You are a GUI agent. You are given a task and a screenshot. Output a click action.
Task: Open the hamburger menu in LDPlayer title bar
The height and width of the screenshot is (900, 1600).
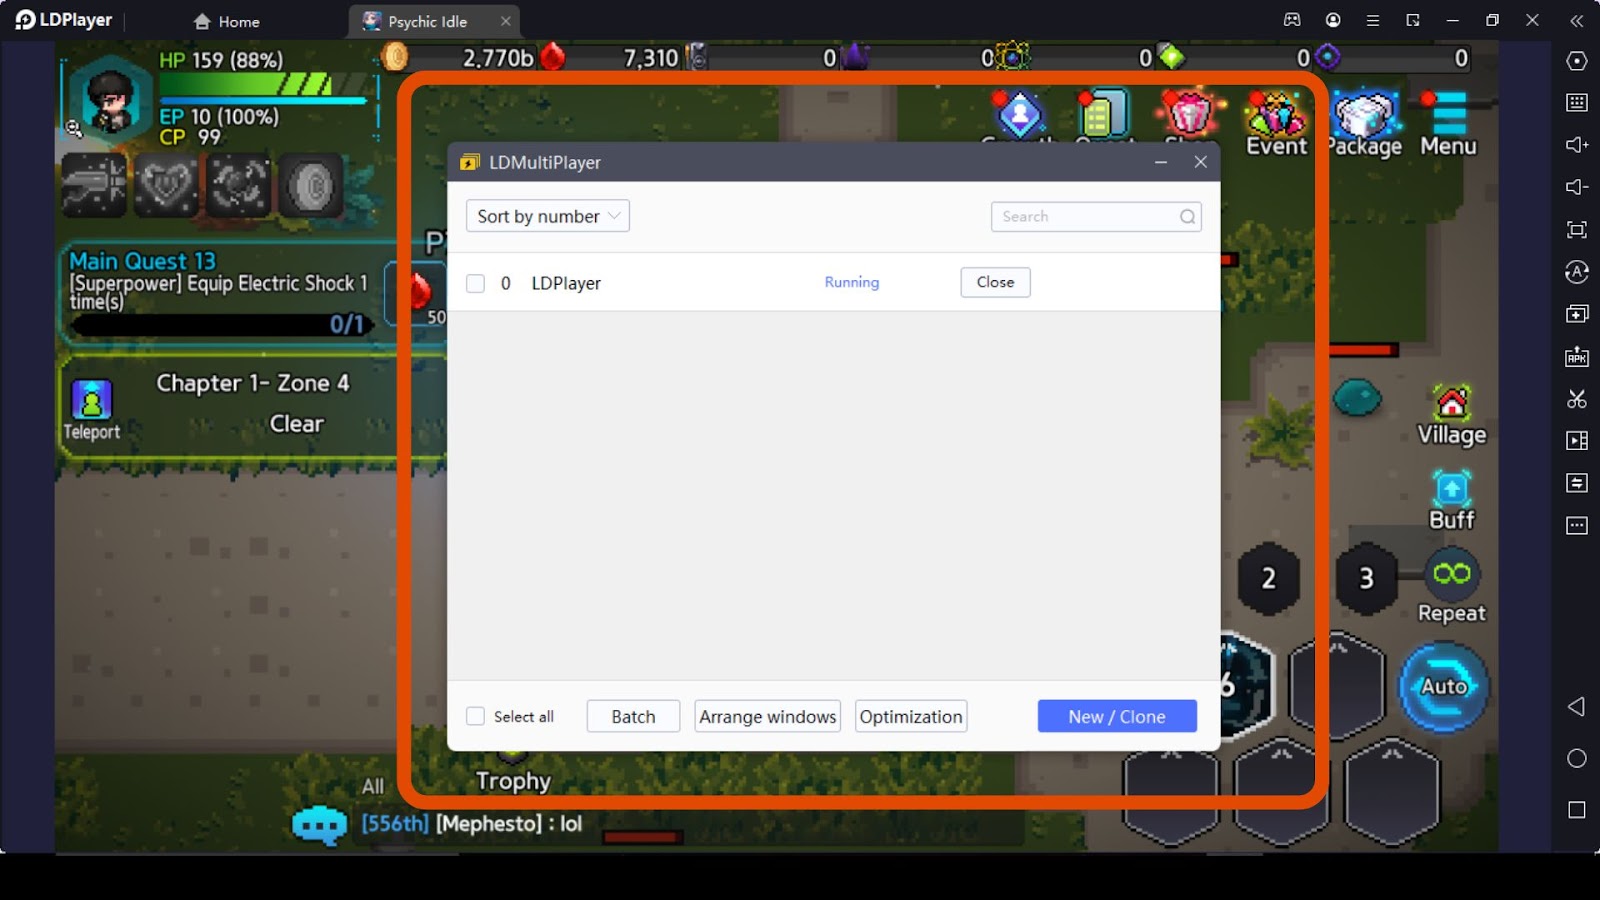point(1373,20)
